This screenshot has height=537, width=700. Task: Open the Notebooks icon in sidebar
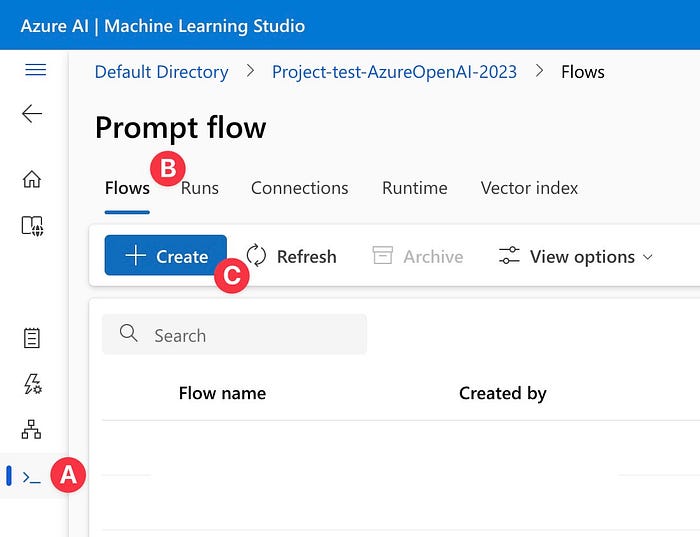click(x=32, y=338)
